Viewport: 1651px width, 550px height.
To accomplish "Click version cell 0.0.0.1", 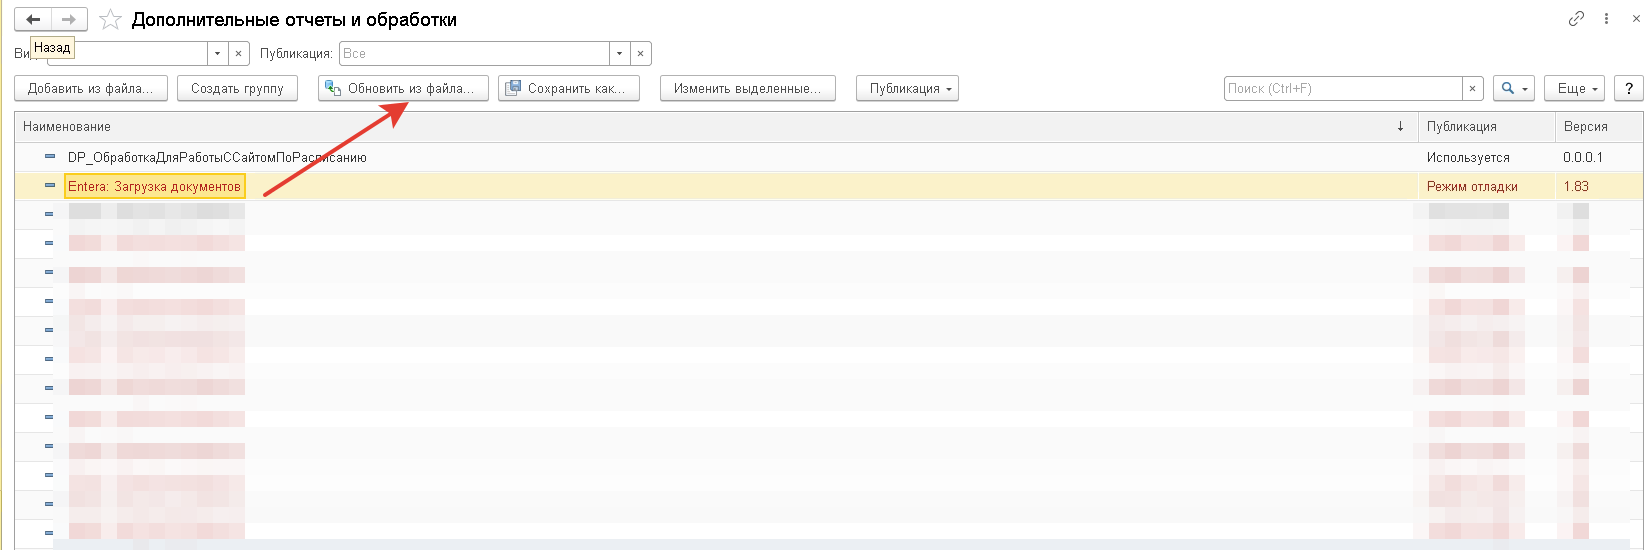I will [1599, 157].
